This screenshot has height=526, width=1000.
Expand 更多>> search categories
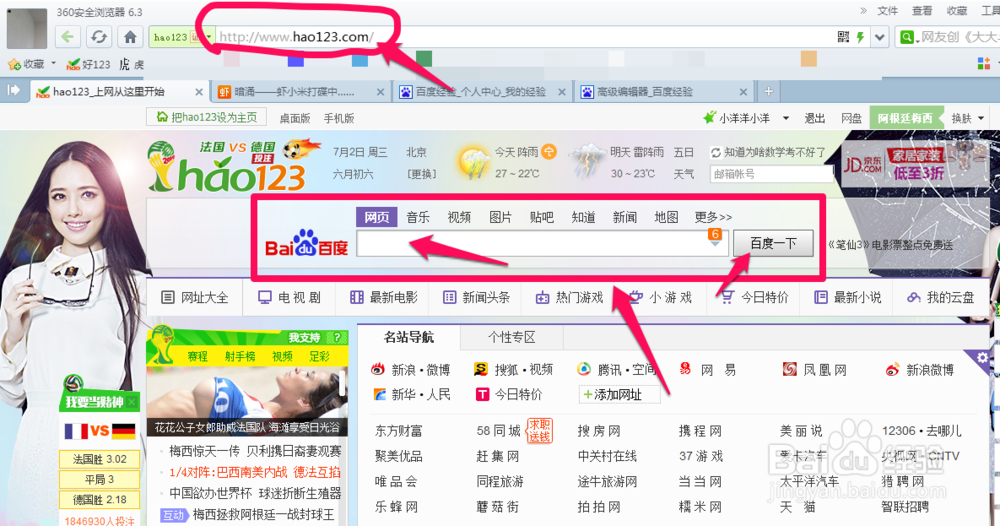pyautogui.click(x=713, y=217)
